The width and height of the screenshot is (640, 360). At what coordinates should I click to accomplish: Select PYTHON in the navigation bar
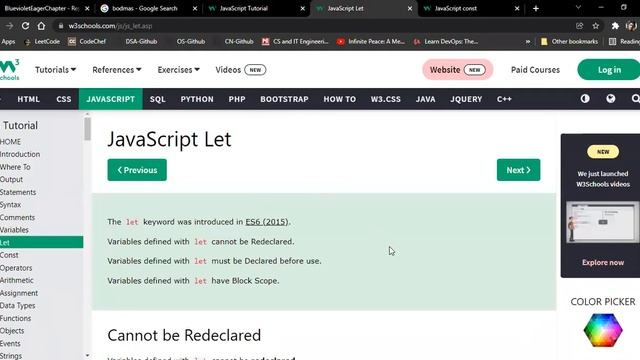coord(197,99)
